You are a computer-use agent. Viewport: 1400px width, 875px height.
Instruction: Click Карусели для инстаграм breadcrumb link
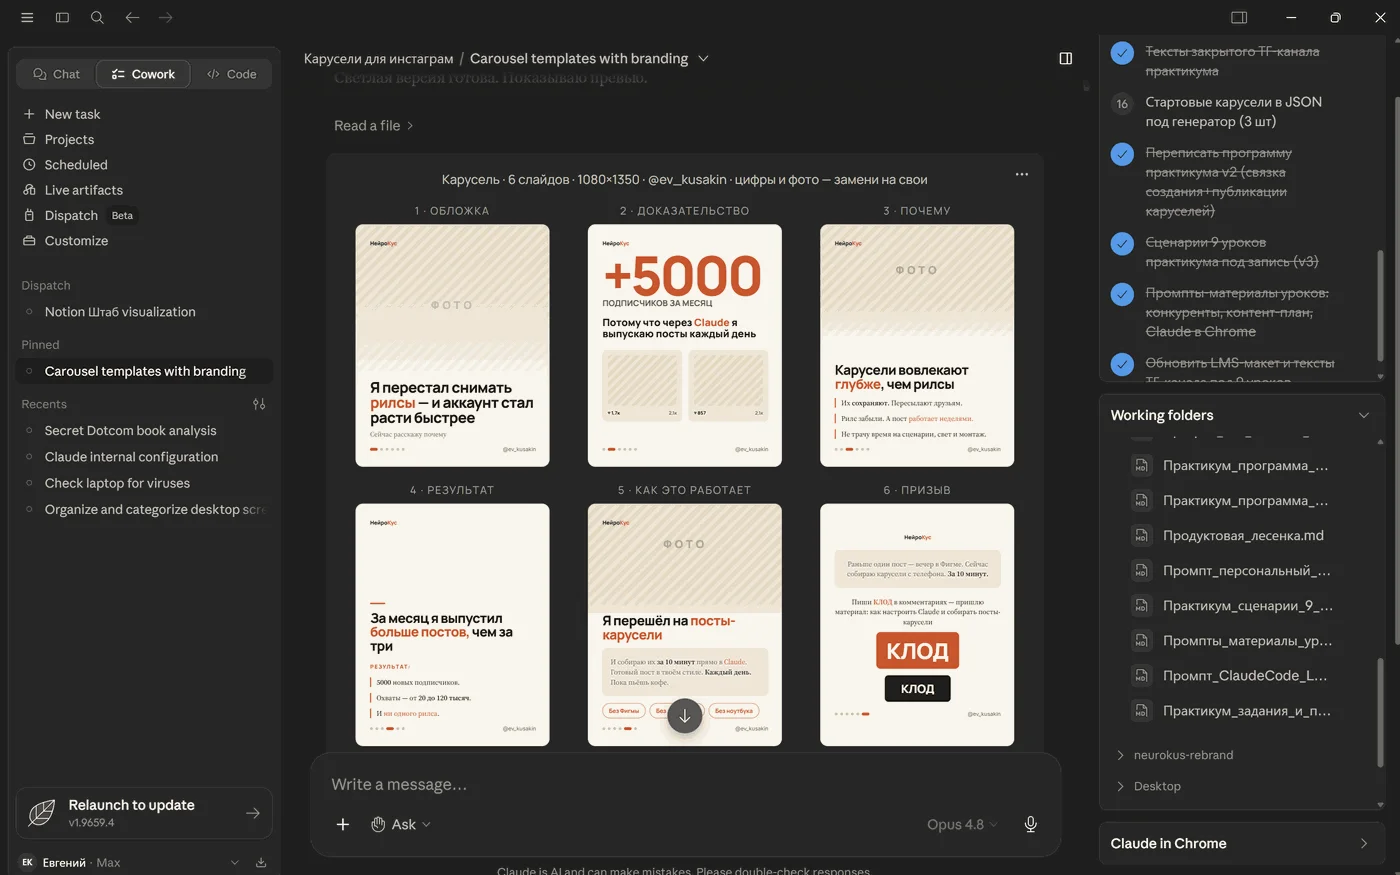click(x=378, y=58)
